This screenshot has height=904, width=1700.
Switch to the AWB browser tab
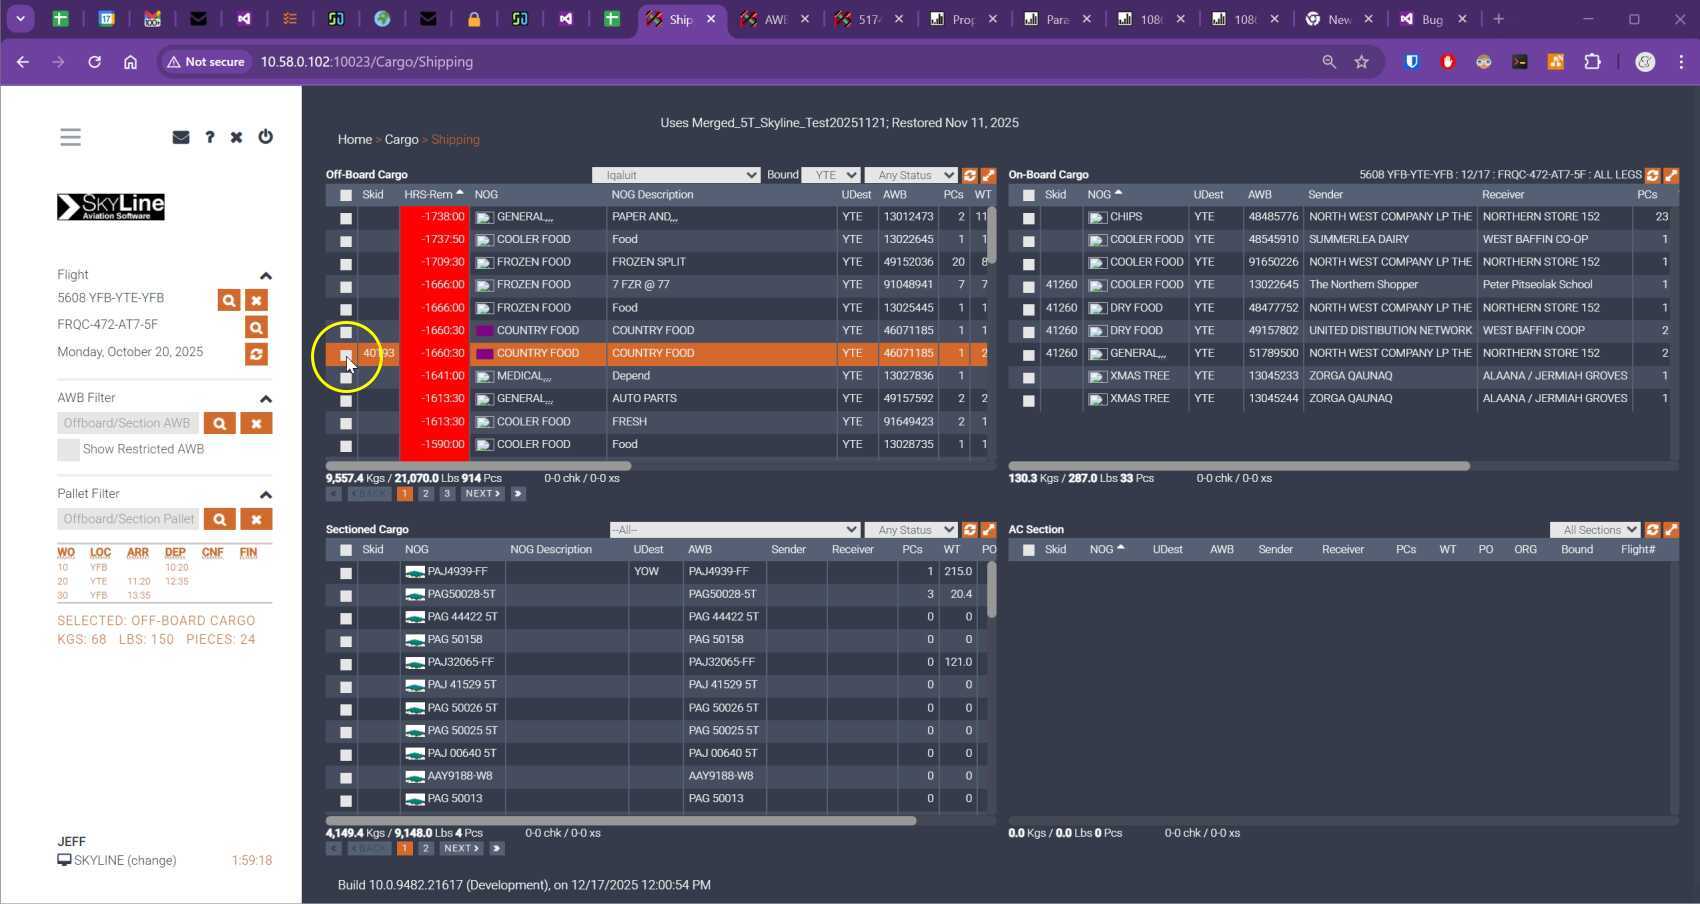(x=774, y=19)
